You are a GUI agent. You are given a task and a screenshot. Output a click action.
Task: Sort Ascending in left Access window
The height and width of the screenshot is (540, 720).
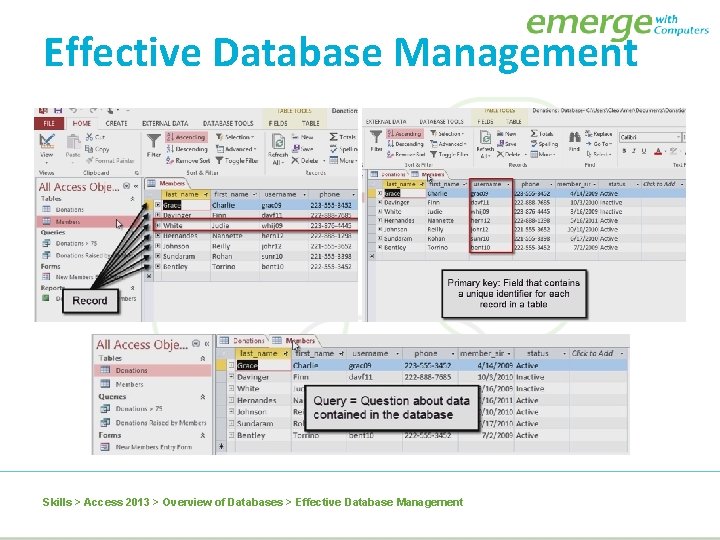186,137
